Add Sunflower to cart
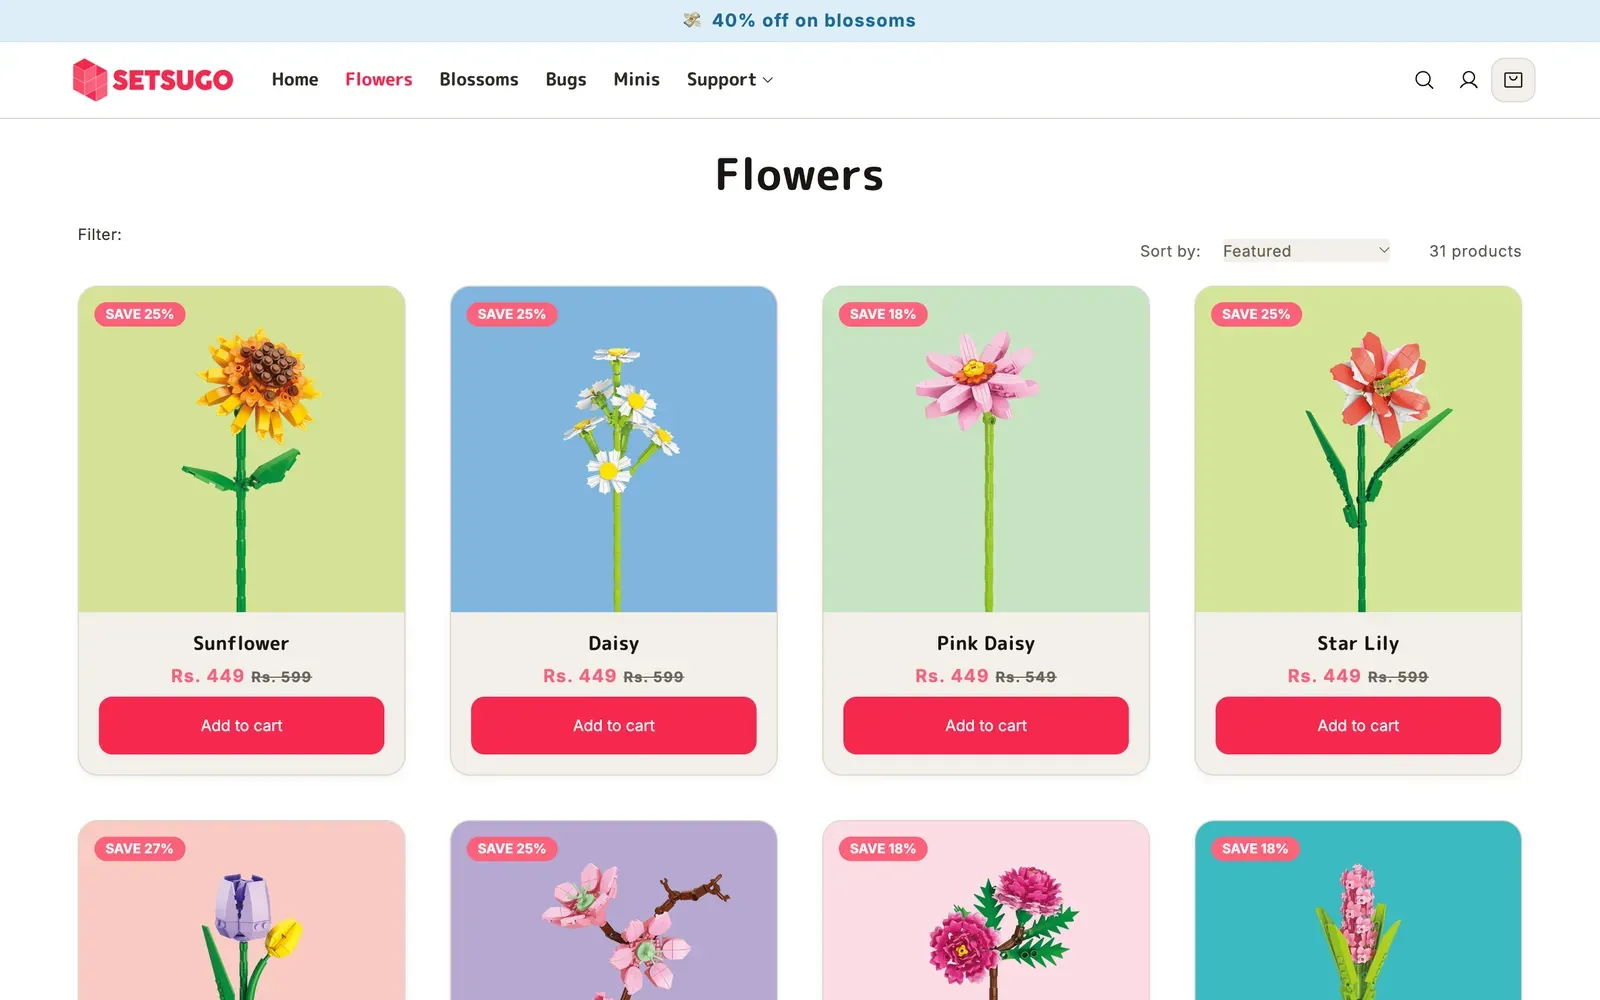This screenshot has height=1000, width=1600. coord(241,725)
